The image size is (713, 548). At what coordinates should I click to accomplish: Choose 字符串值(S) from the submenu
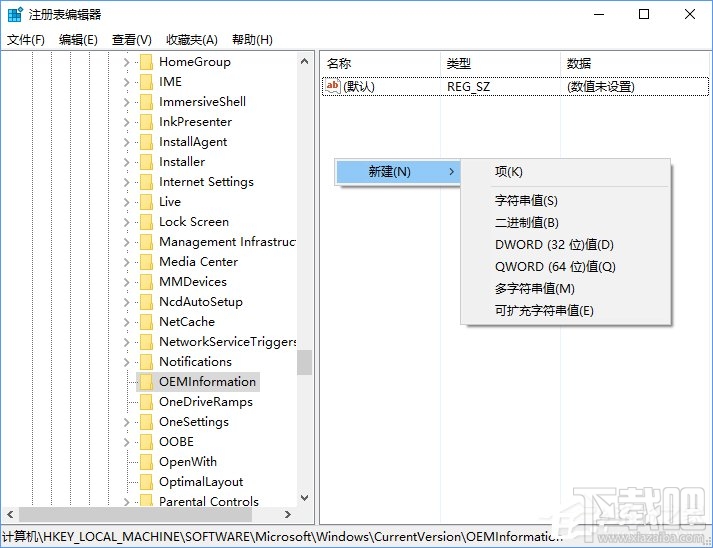(x=566, y=201)
